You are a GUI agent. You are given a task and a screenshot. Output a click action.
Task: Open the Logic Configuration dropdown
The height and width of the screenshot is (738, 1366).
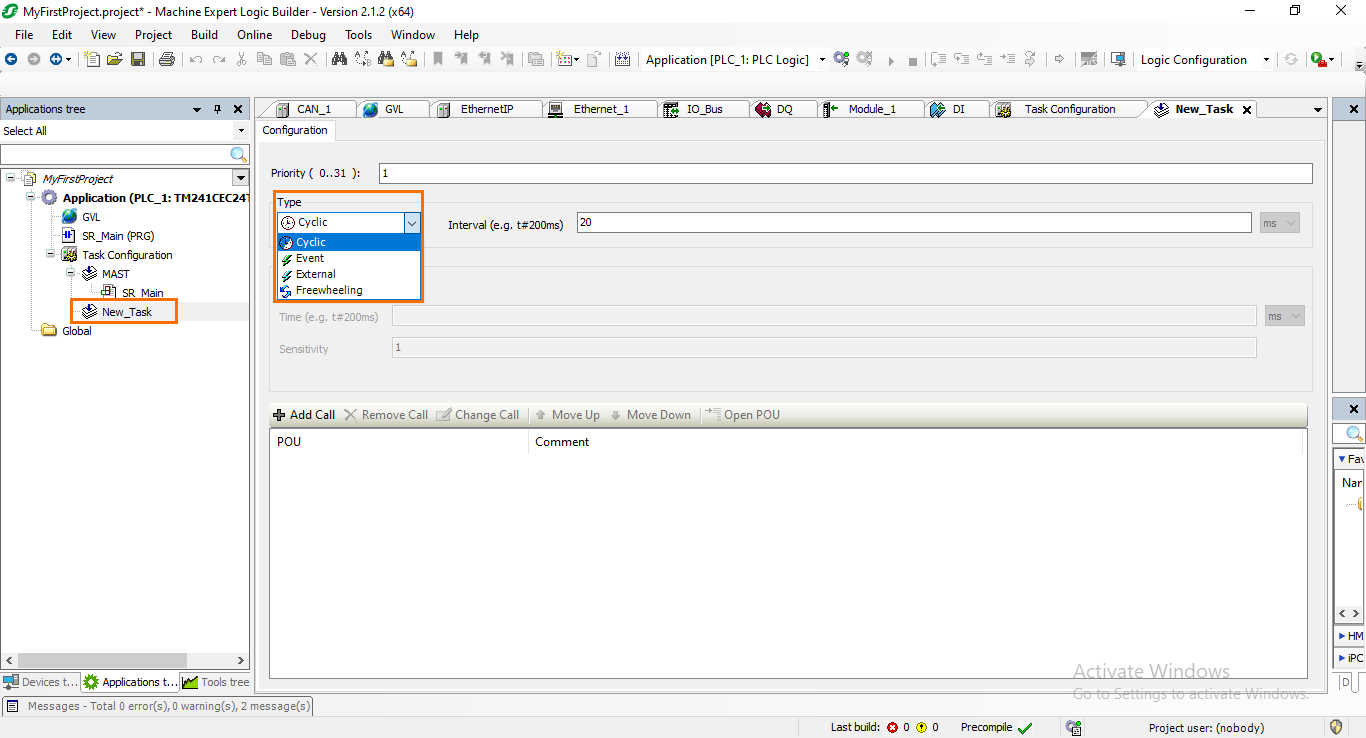[1266, 60]
